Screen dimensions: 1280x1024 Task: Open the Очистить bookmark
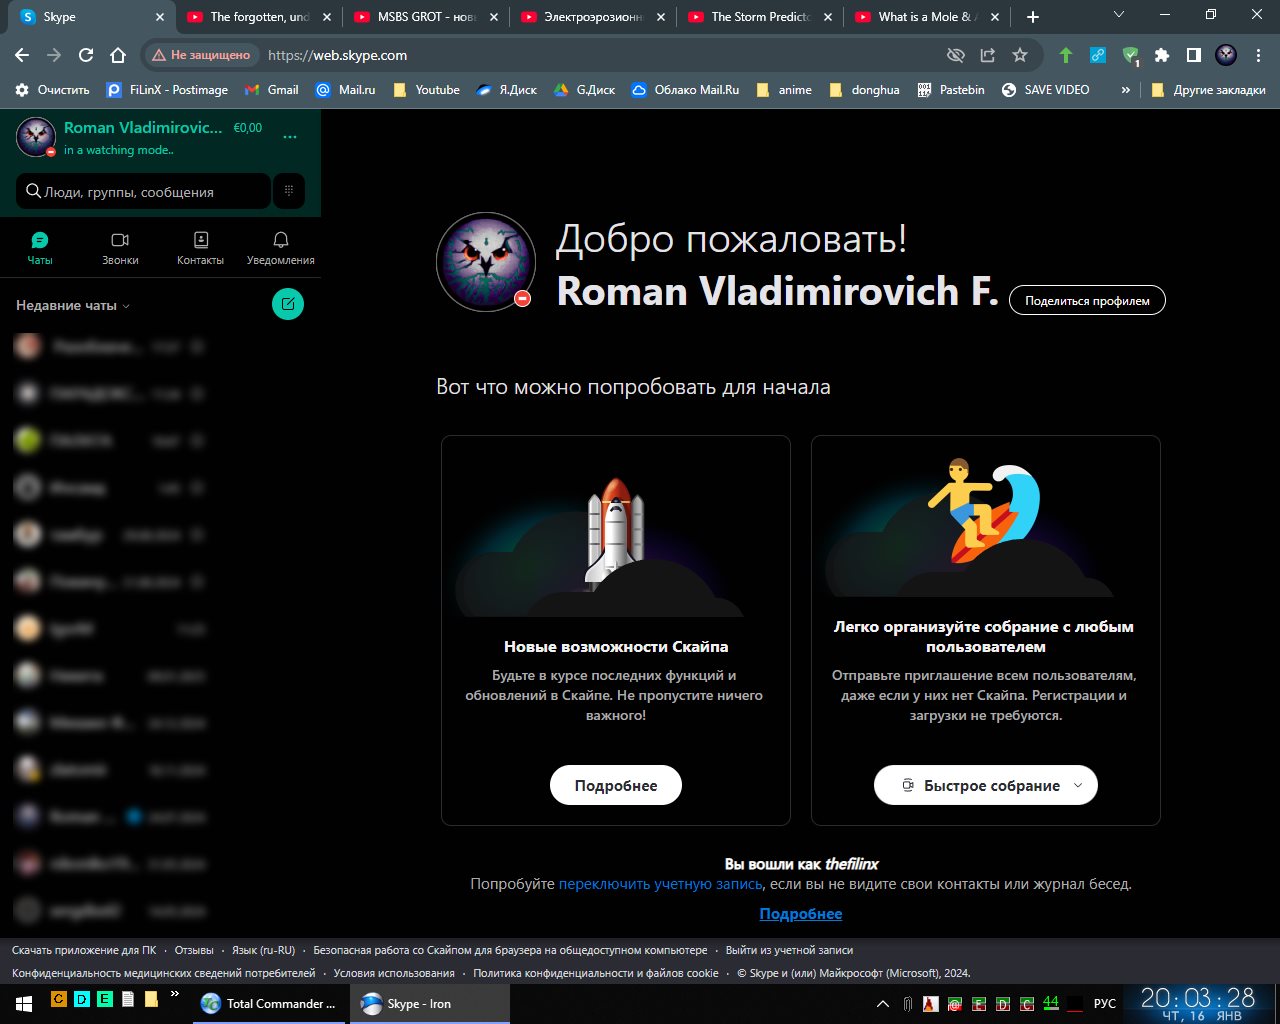[52, 89]
